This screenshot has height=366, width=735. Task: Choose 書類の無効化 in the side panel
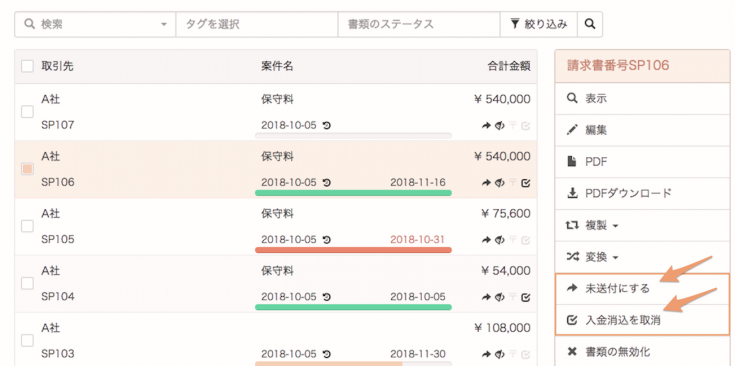click(x=642, y=351)
